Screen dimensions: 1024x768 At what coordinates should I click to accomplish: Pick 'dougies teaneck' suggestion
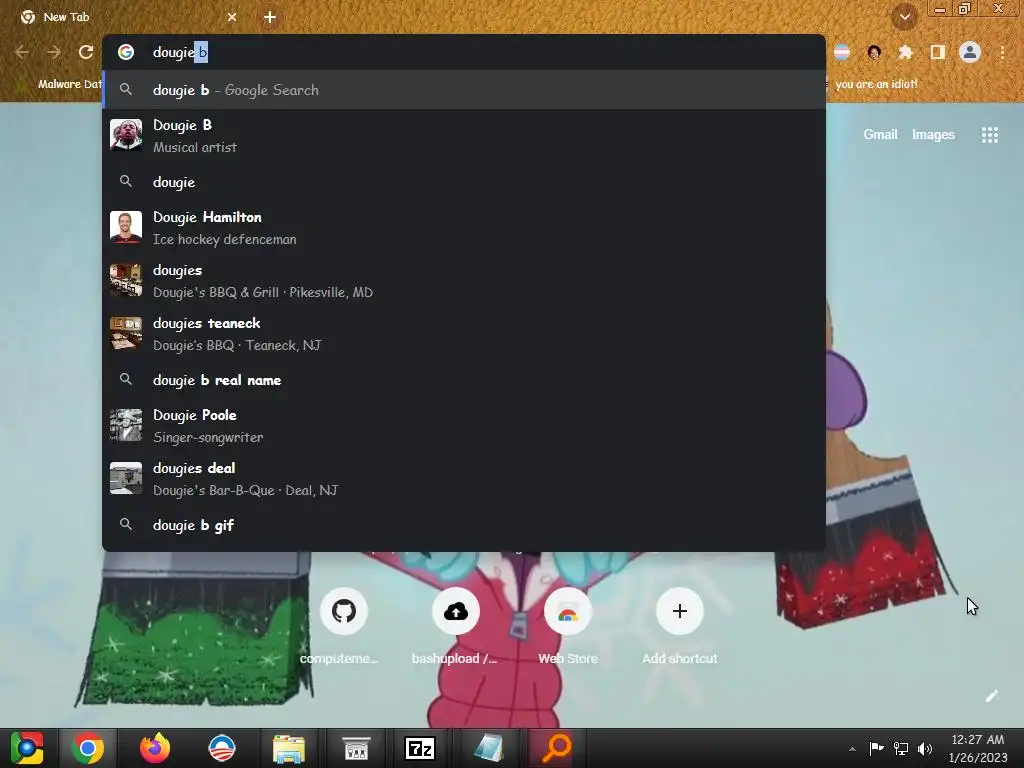point(464,334)
